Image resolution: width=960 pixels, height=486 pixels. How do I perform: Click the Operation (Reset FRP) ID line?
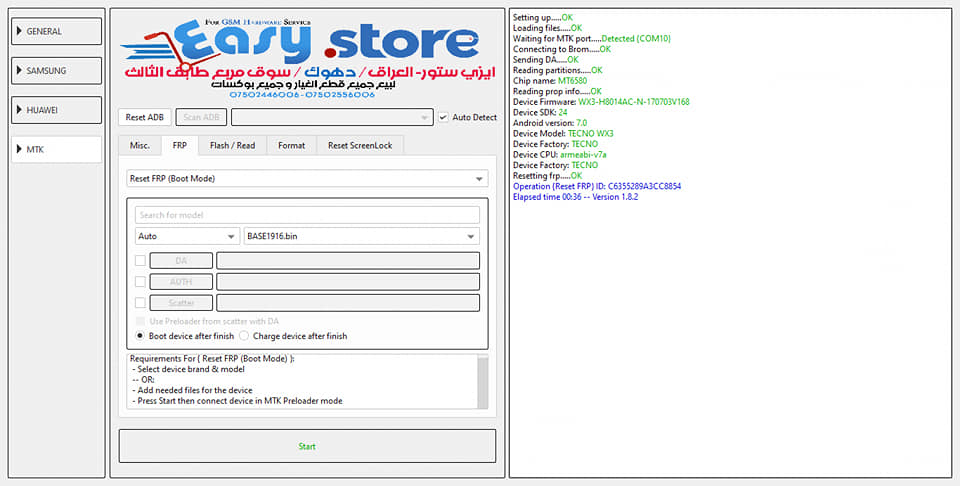pos(597,186)
